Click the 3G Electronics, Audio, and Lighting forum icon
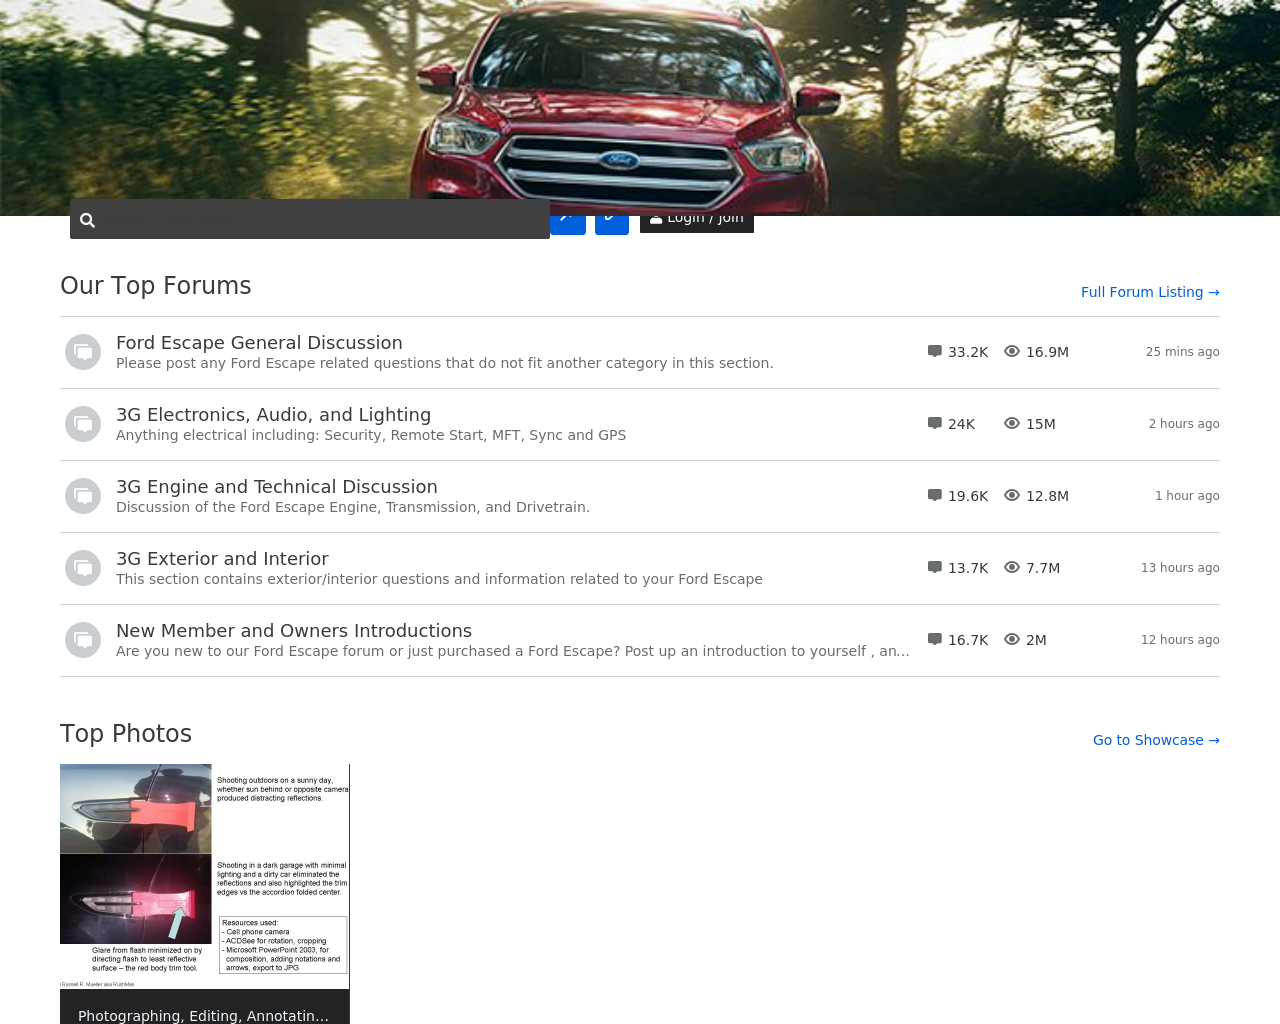The height and width of the screenshot is (1024, 1280). point(82,423)
